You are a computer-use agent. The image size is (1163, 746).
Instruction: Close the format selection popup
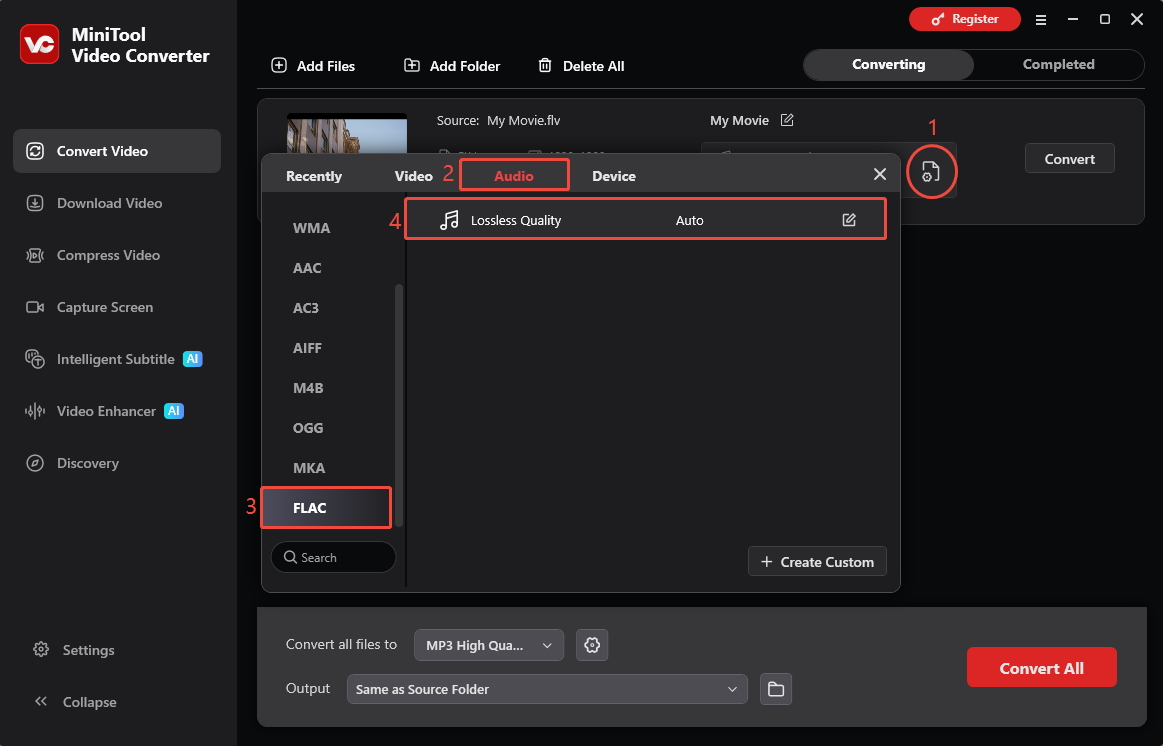coord(880,174)
